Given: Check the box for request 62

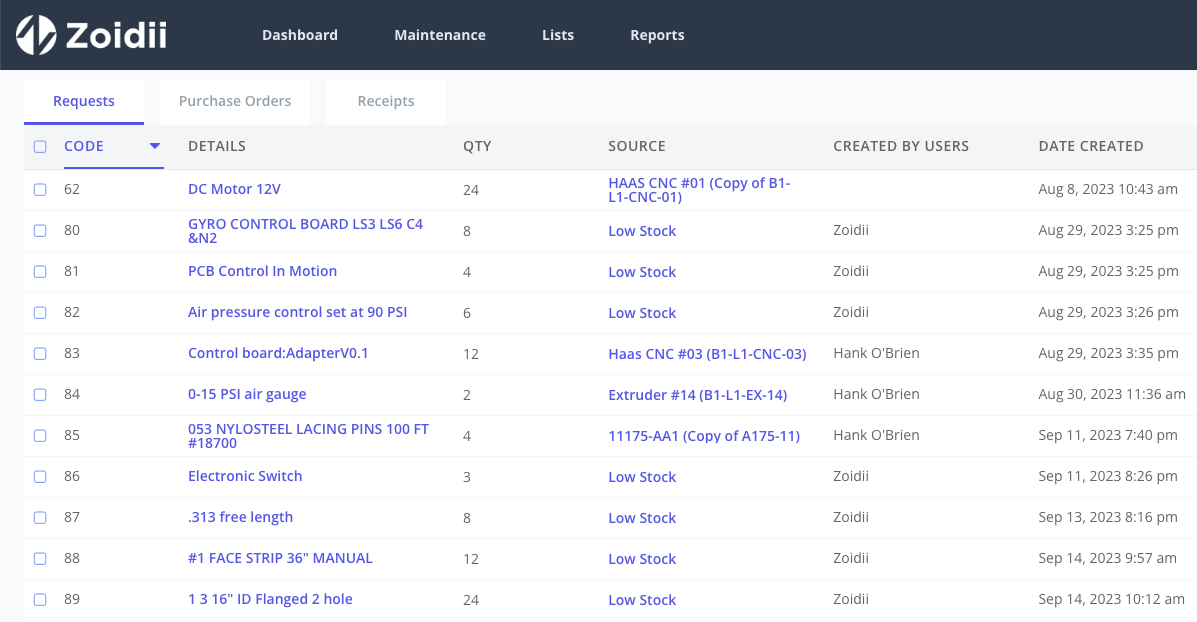Looking at the screenshot, I should click(40, 189).
